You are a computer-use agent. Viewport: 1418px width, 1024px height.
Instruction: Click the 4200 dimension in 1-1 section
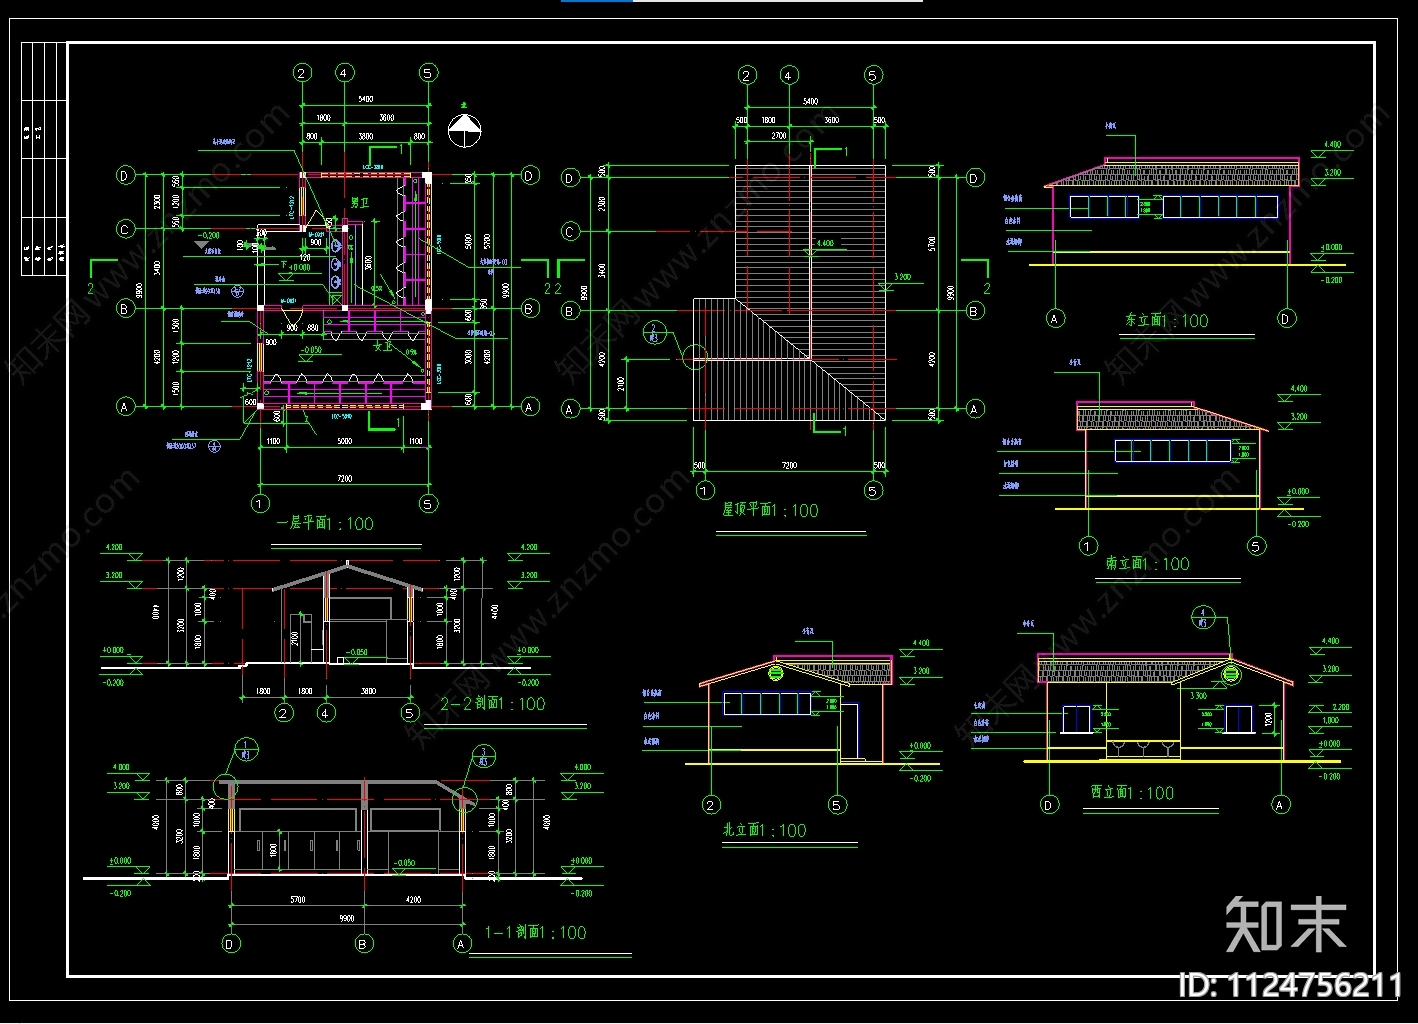pyautogui.click(x=413, y=900)
